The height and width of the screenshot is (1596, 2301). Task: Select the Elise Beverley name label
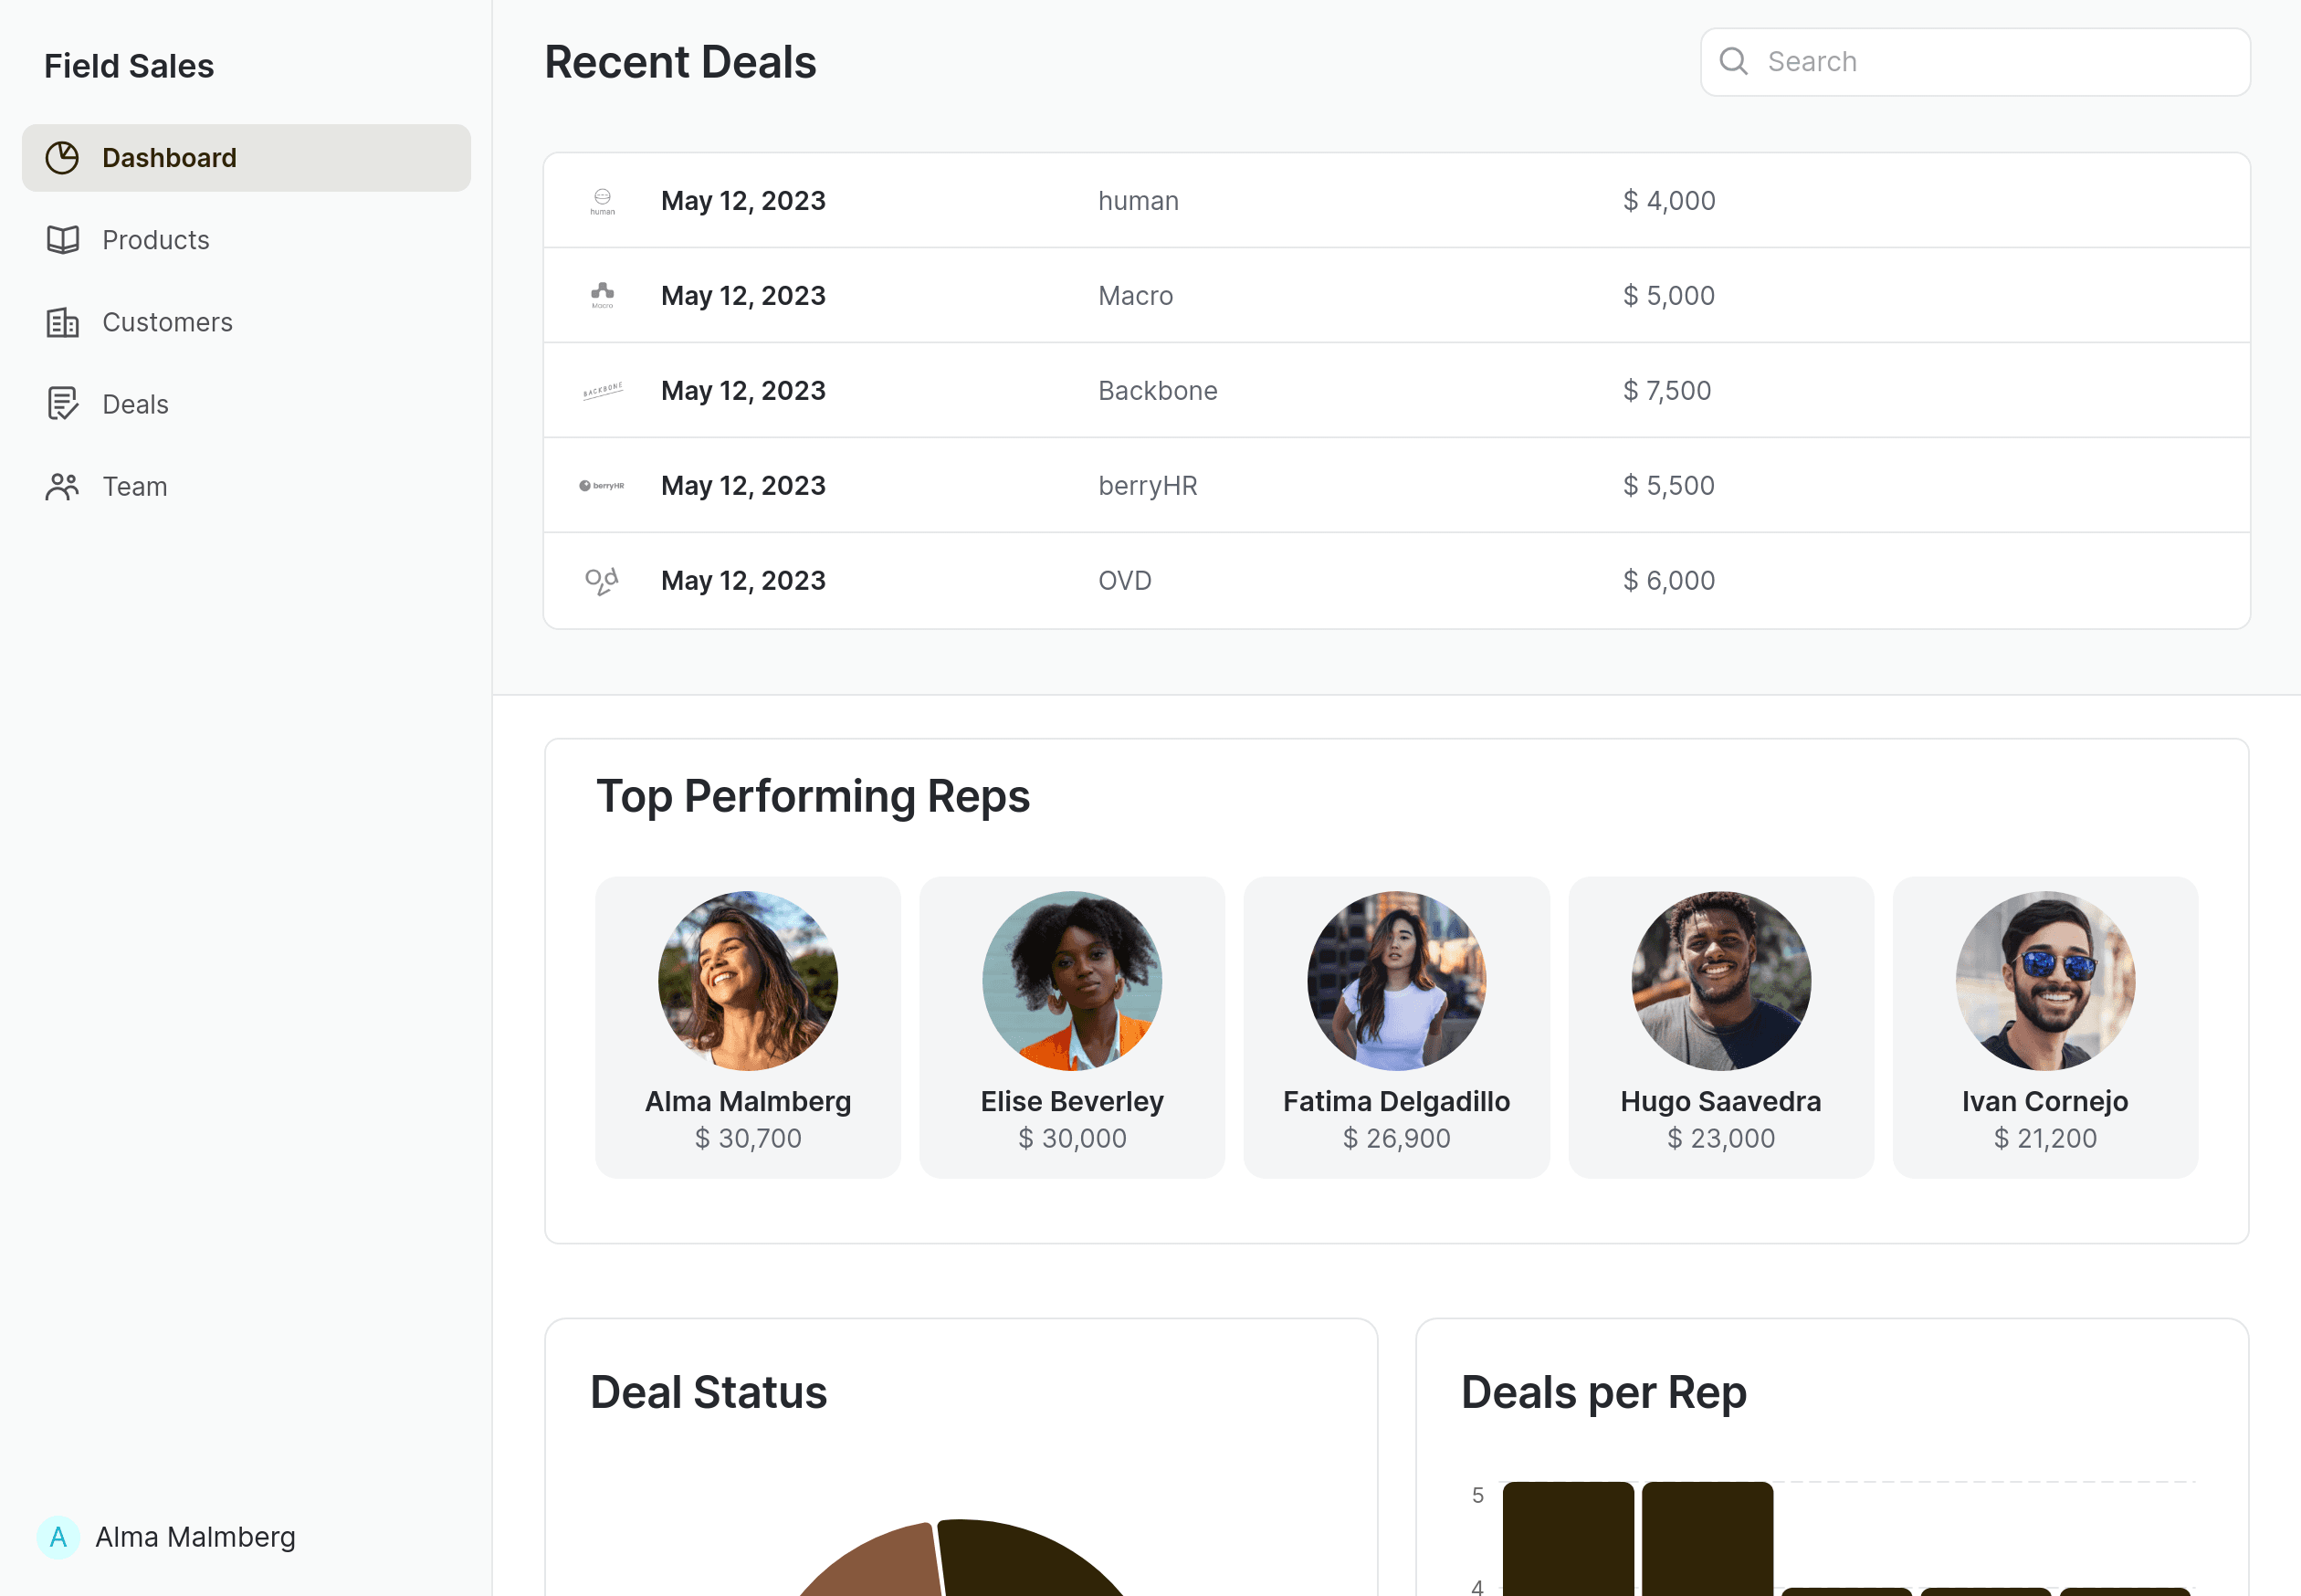[1072, 1101]
